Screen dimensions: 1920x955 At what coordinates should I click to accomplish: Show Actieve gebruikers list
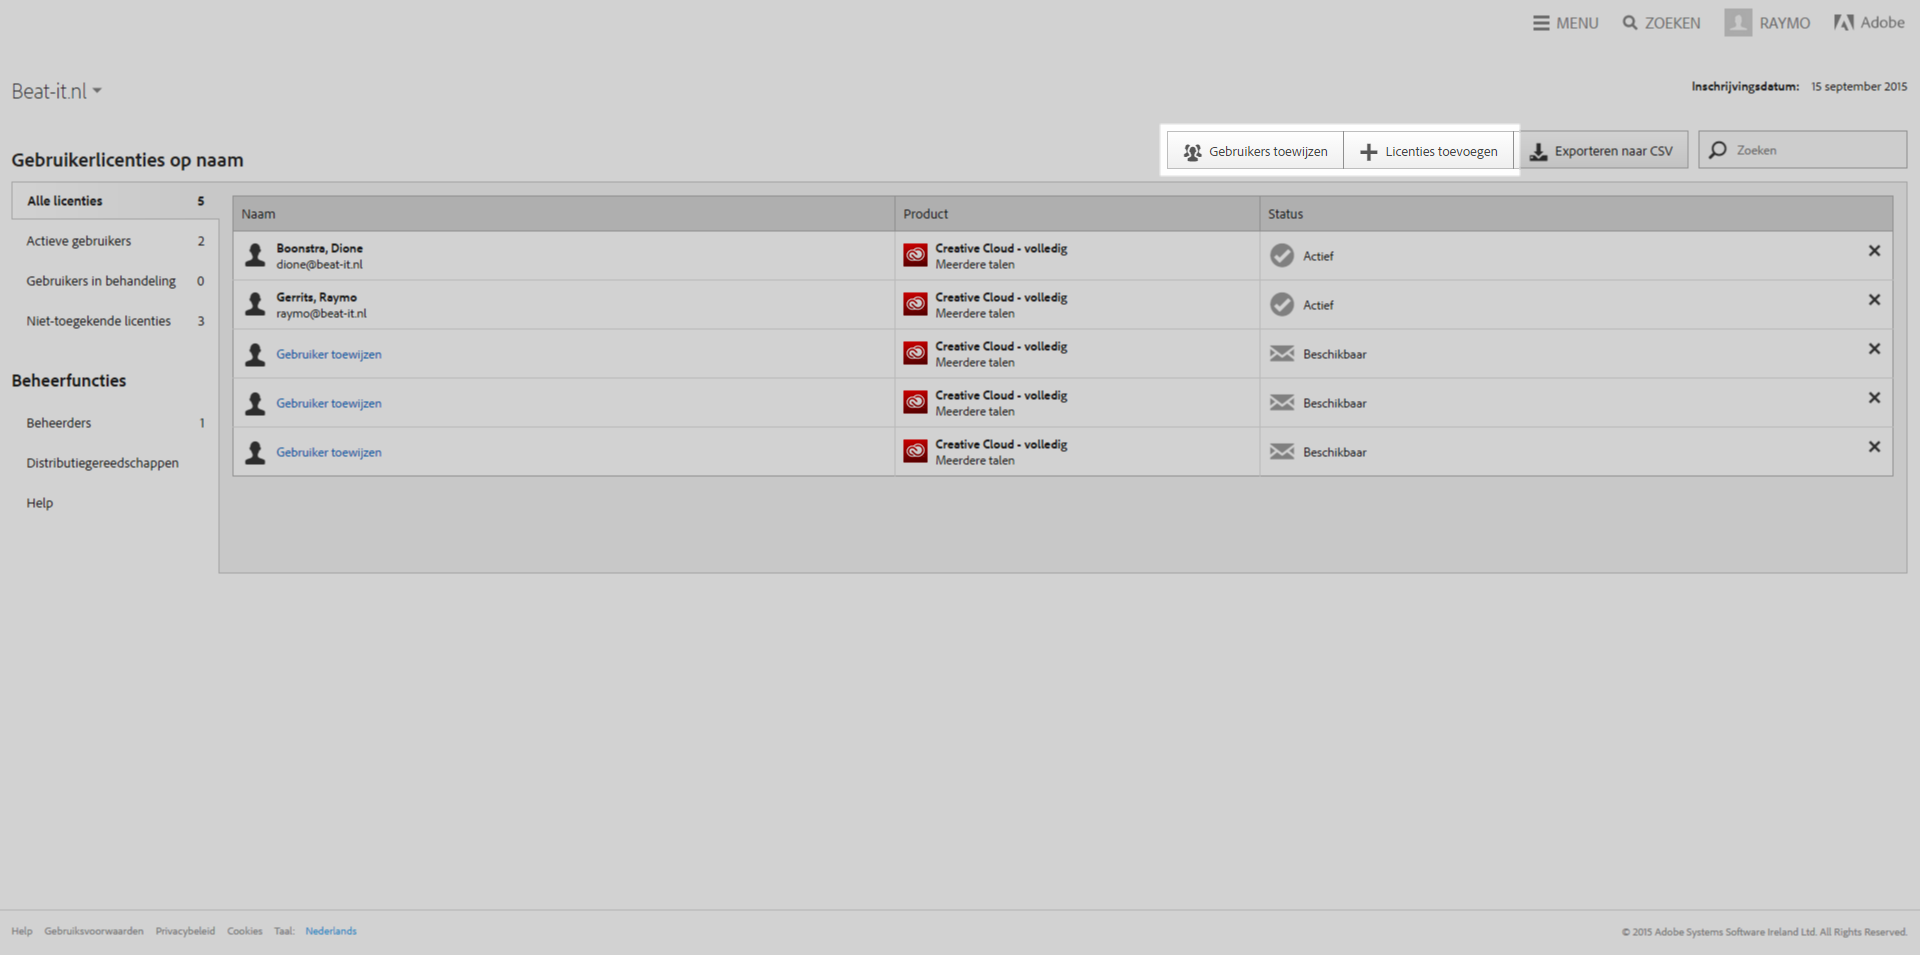pos(115,241)
